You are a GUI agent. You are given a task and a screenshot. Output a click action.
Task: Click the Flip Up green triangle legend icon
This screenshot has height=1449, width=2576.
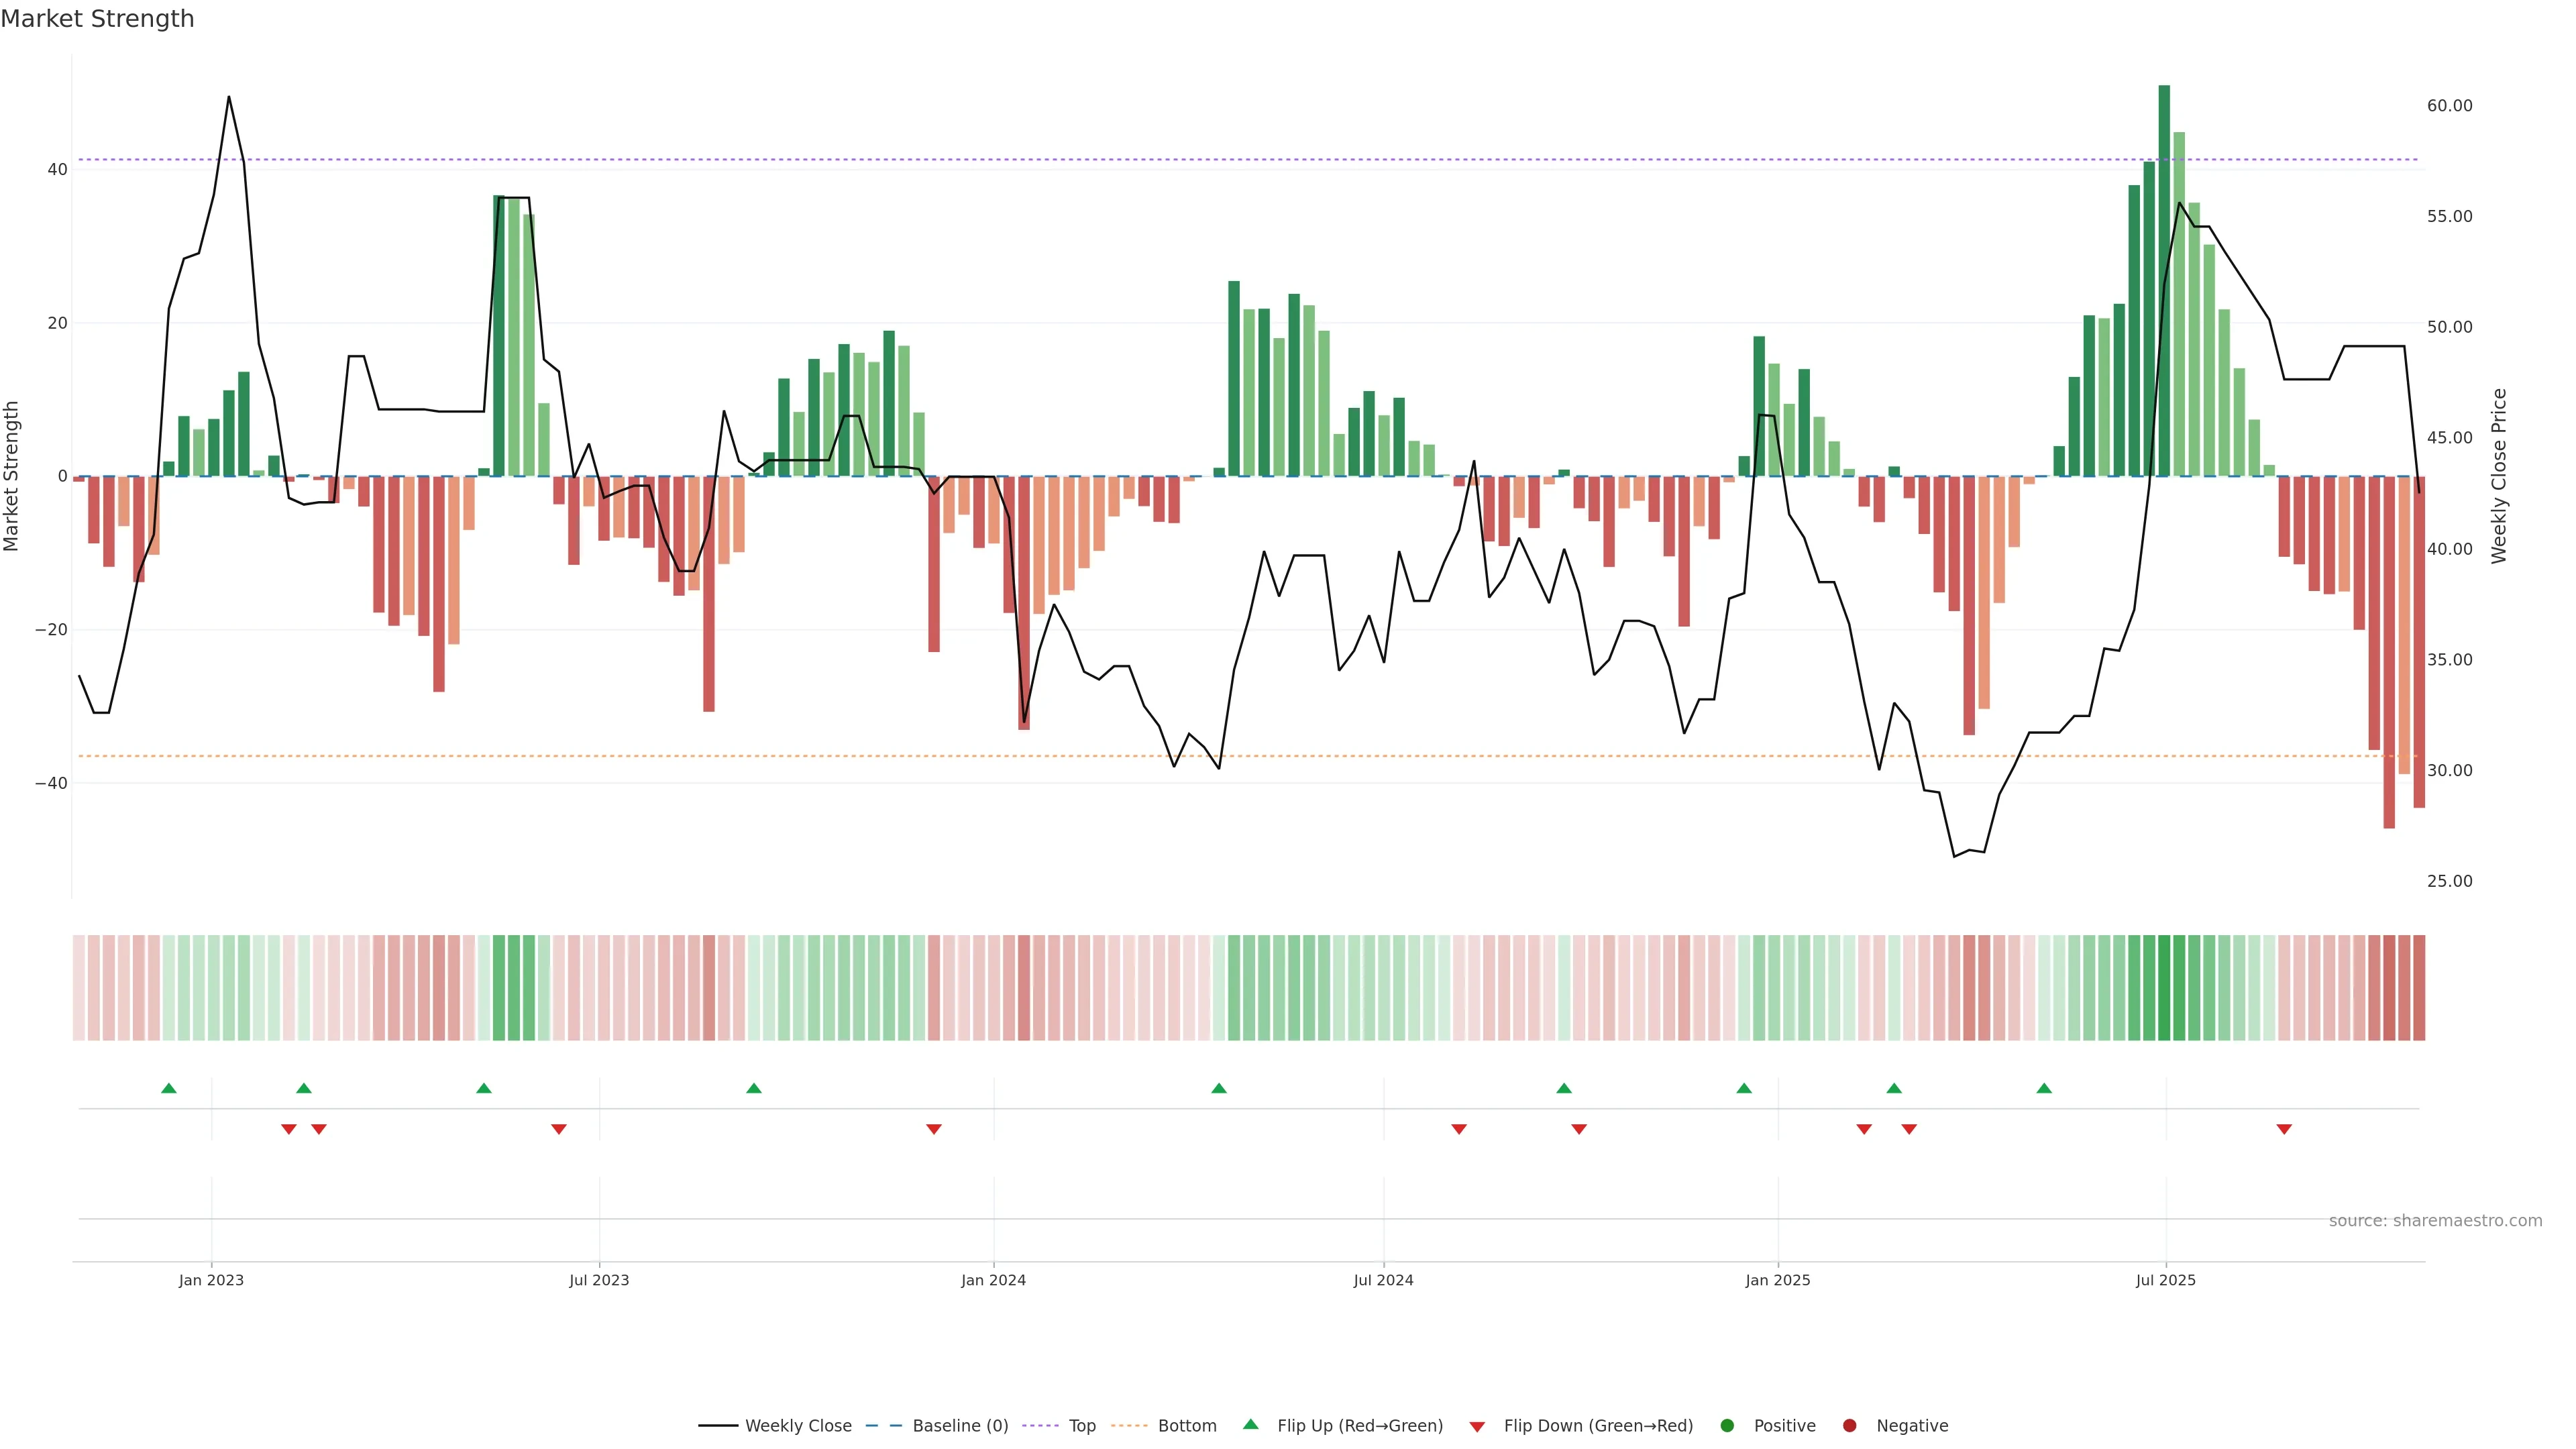[1250, 1424]
